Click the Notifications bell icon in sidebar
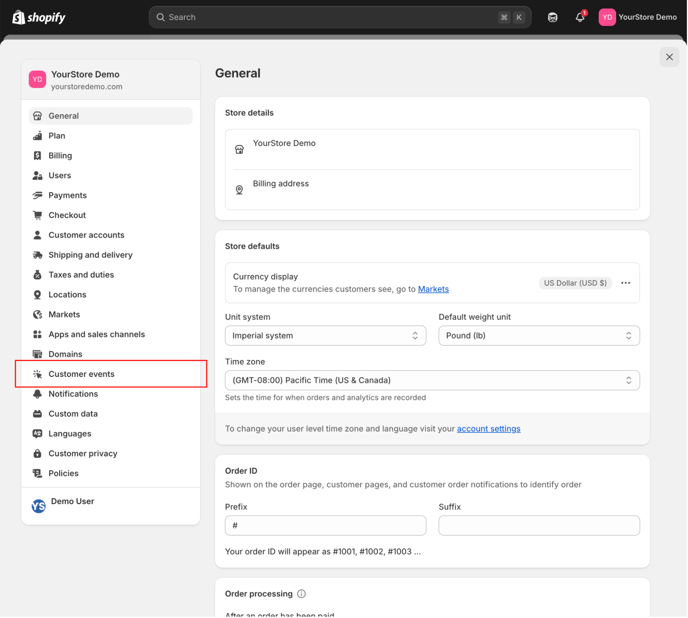688x618 pixels. click(38, 394)
